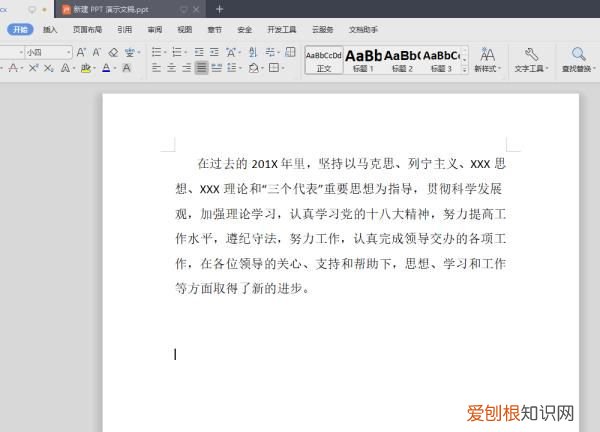Click the Line spacing icon
The width and height of the screenshot is (600, 432).
coord(232,68)
